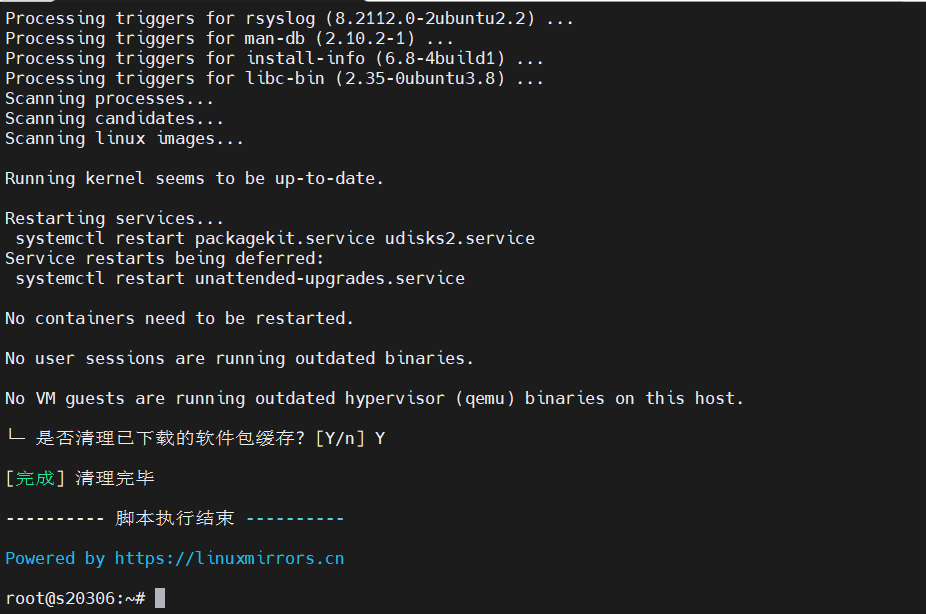The height and width of the screenshot is (614, 926).
Task: Click the terminal cursor block after the prompt
Action: tap(160, 598)
